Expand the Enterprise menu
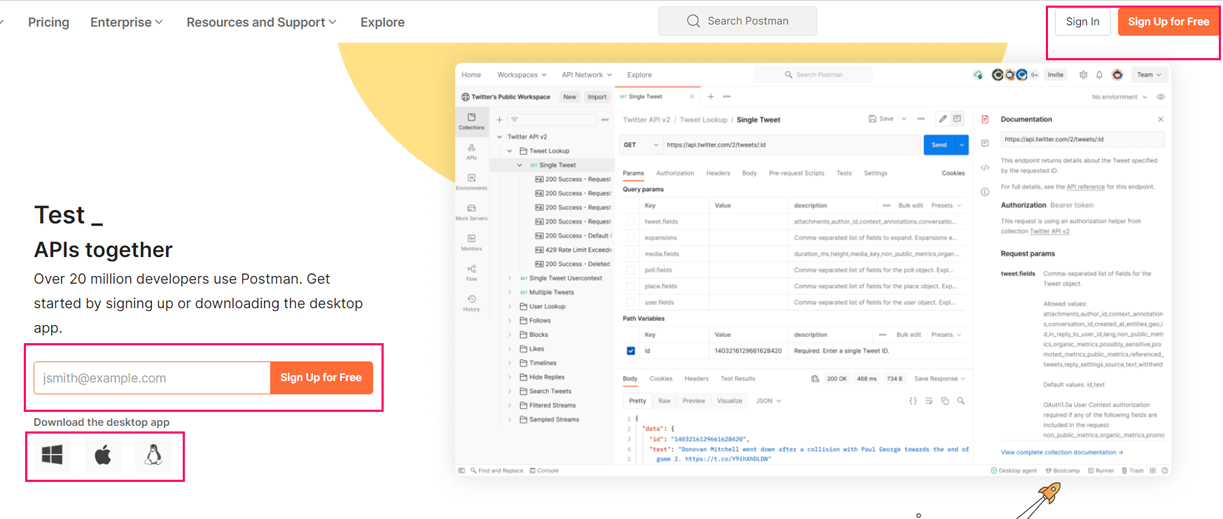Viewport: 1223px width, 519px height. pyautogui.click(x=127, y=22)
